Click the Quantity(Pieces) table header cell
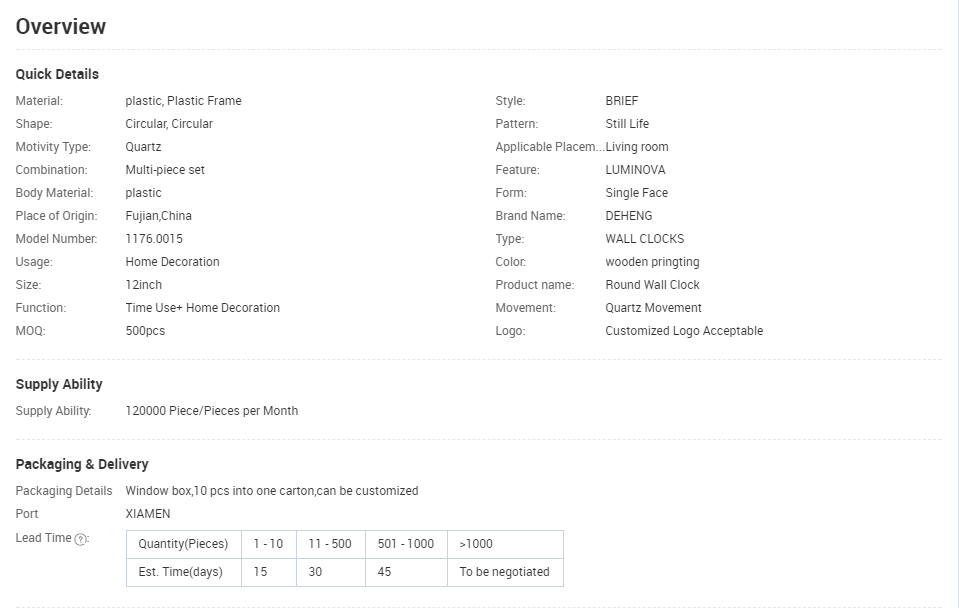The height and width of the screenshot is (608, 959). point(183,544)
